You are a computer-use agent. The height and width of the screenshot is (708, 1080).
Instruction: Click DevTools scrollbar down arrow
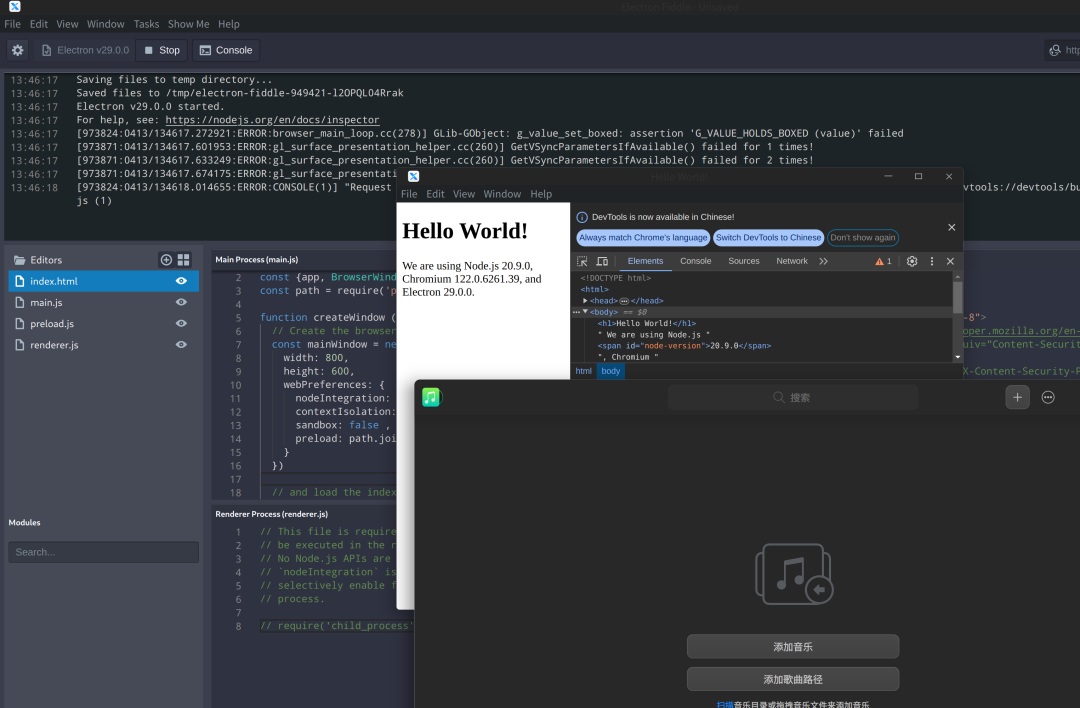click(x=957, y=357)
